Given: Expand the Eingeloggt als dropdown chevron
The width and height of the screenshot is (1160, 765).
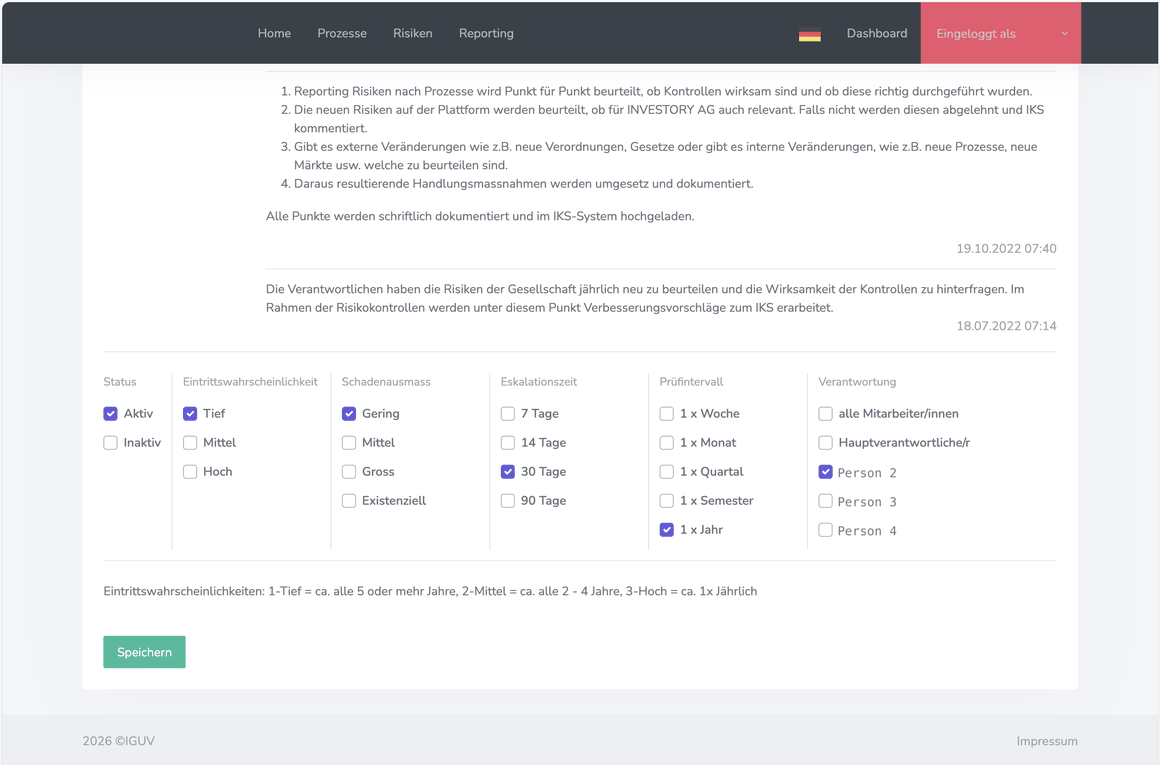Looking at the screenshot, I should [1065, 33].
